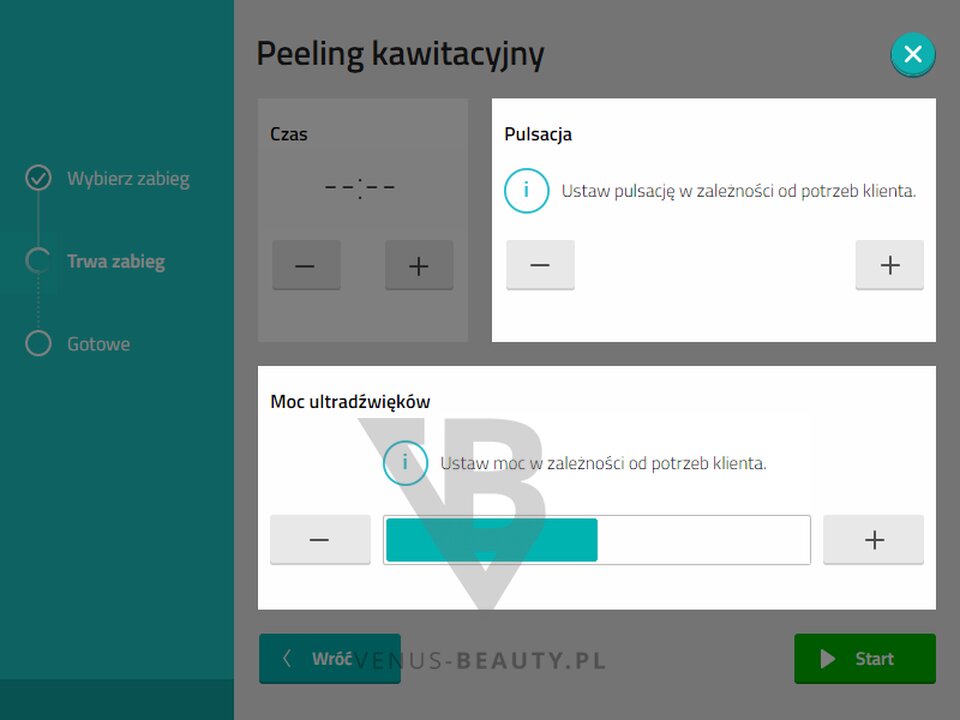Raise Moc ultradźwięków with plus button
Screen dimensions: 960x720
click(x=874, y=539)
